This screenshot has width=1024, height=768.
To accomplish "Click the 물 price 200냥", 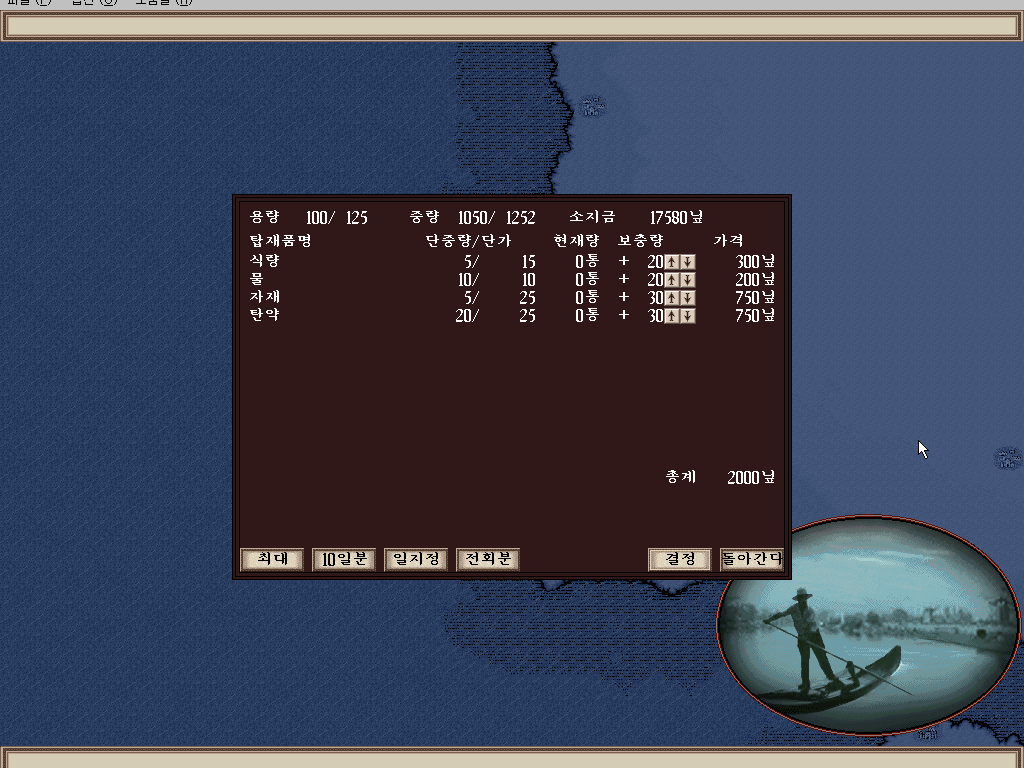I will pos(756,280).
